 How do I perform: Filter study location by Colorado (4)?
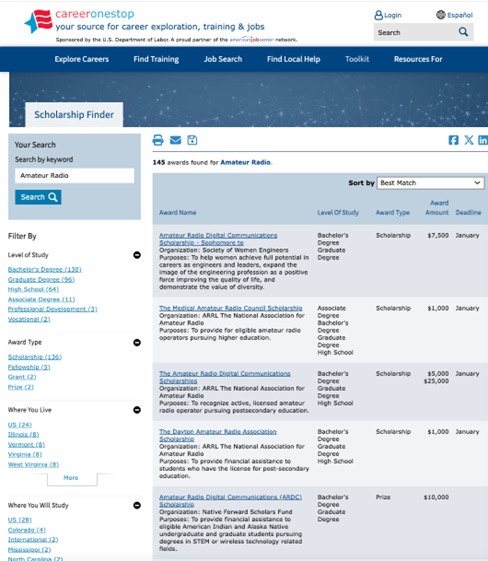(x=27, y=530)
